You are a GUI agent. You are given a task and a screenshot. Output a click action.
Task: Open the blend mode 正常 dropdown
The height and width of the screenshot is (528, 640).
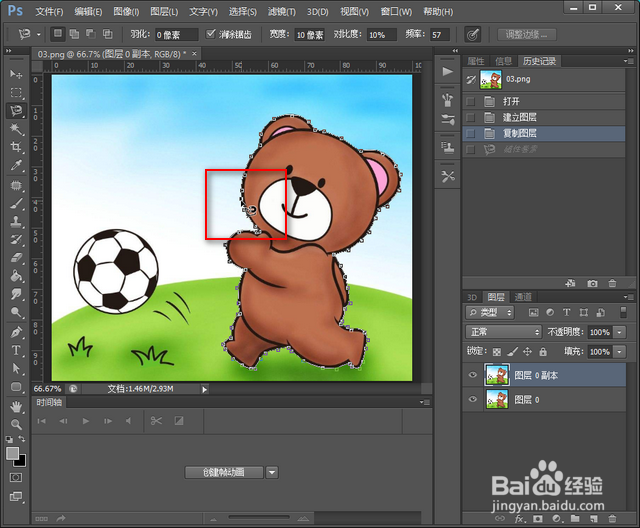(x=504, y=332)
